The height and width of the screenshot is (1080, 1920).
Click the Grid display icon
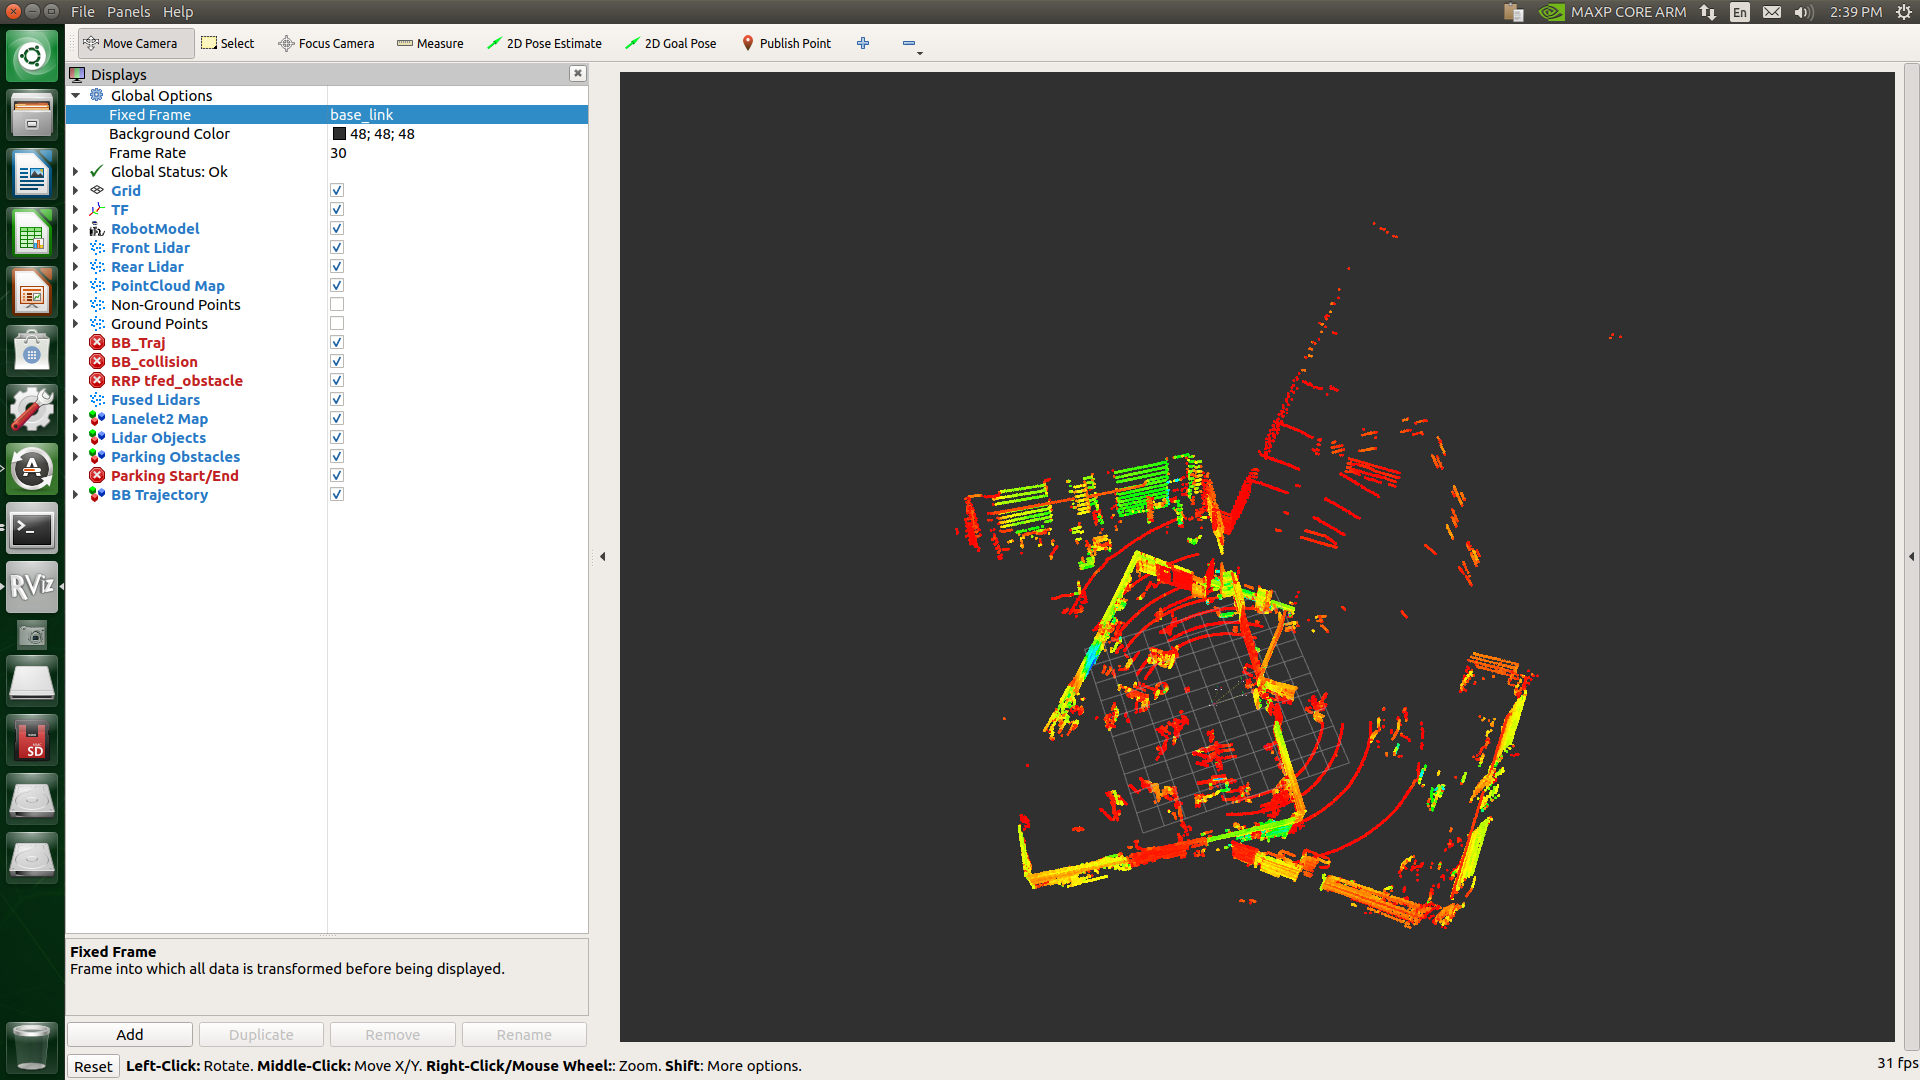97,190
